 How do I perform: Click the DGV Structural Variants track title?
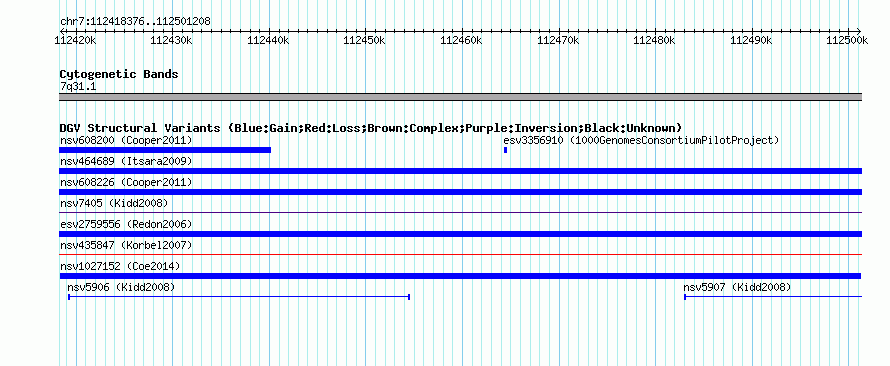pos(371,128)
